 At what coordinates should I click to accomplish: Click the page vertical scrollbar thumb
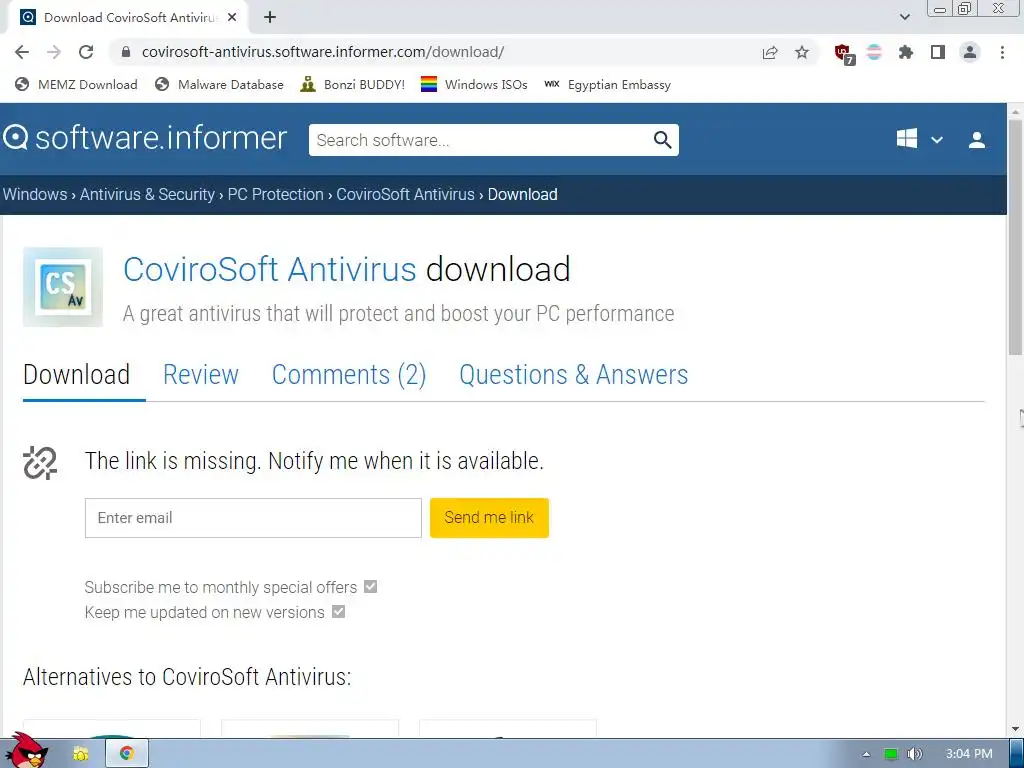pyautogui.click(x=1016, y=237)
